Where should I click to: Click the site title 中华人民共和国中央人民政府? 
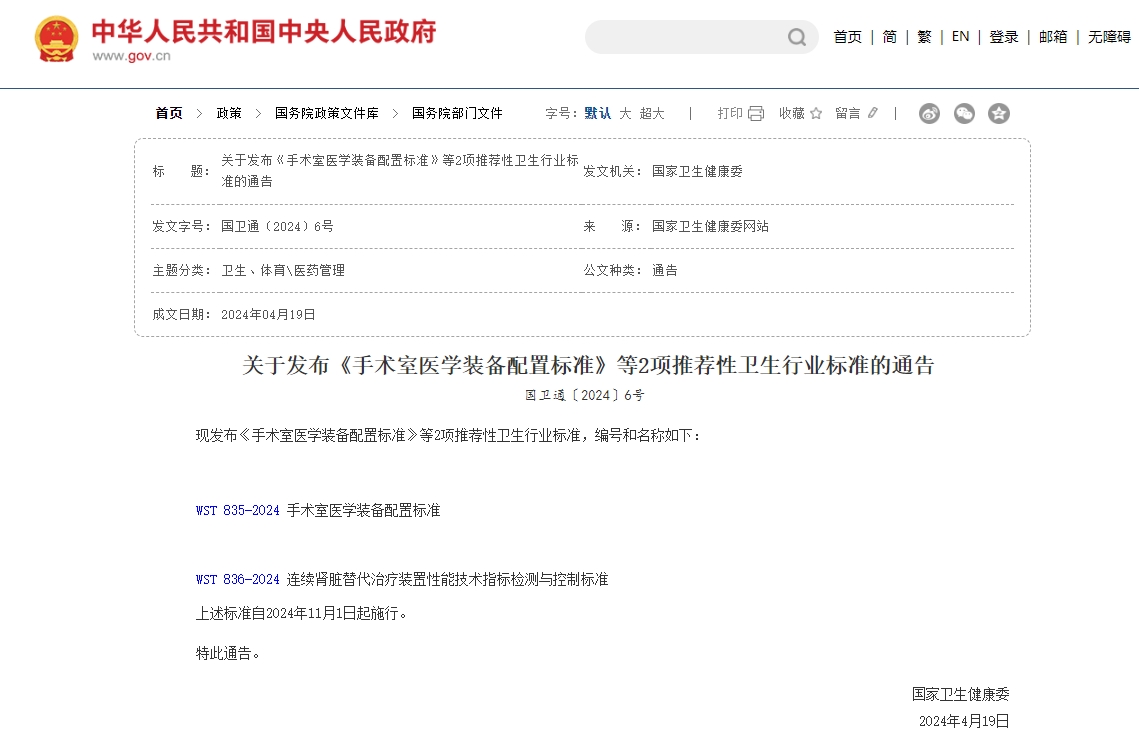pos(264,31)
